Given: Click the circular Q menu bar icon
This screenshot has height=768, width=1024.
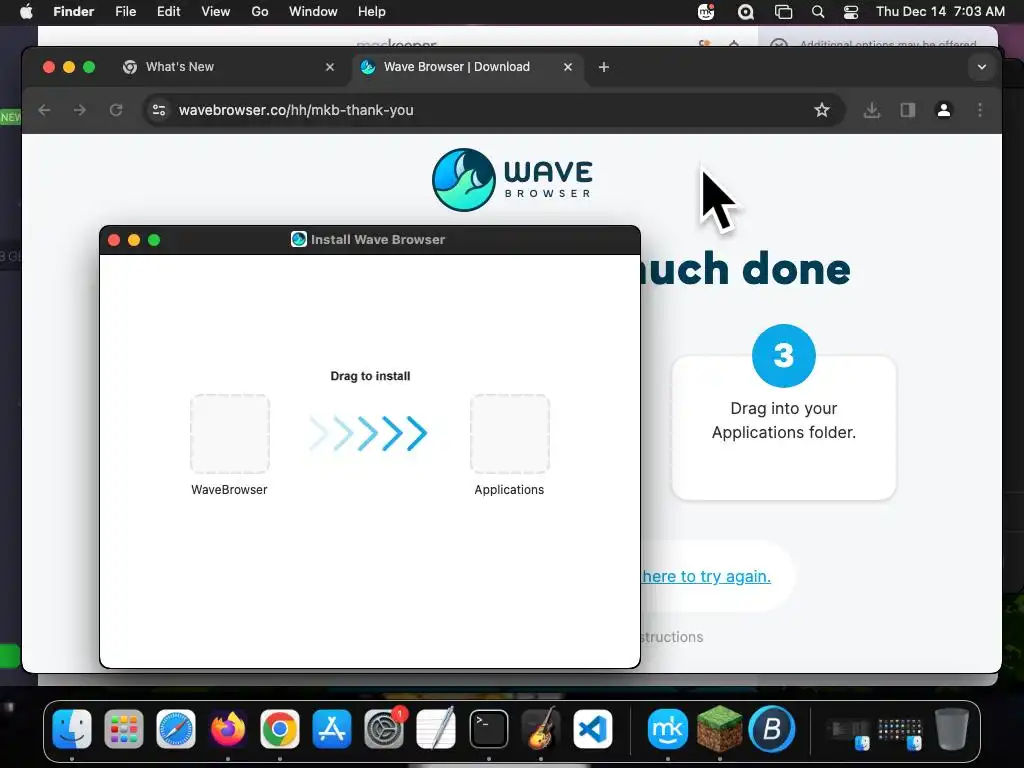Looking at the screenshot, I should click(745, 12).
